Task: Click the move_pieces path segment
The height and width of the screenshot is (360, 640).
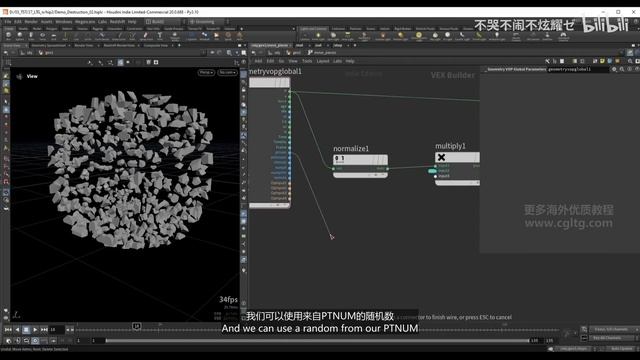Action: (325, 53)
